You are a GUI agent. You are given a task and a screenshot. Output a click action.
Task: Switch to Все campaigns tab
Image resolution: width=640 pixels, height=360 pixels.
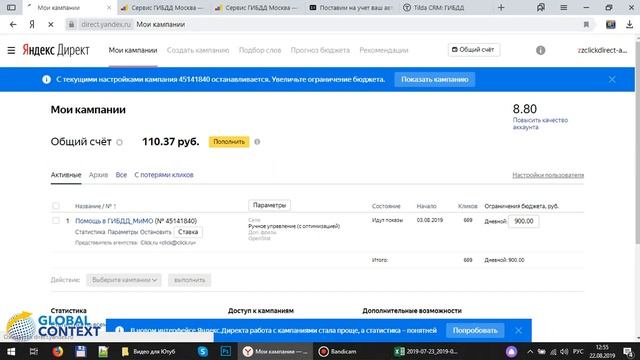(x=121, y=175)
